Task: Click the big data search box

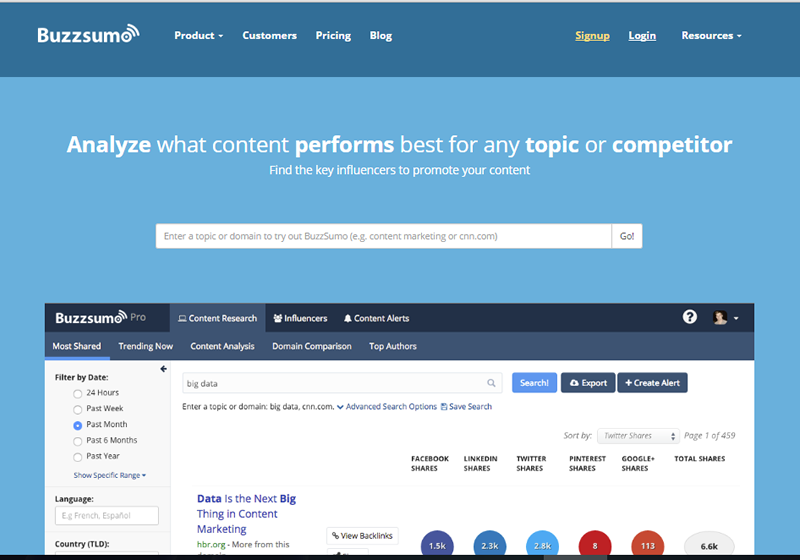Action: click(342, 383)
